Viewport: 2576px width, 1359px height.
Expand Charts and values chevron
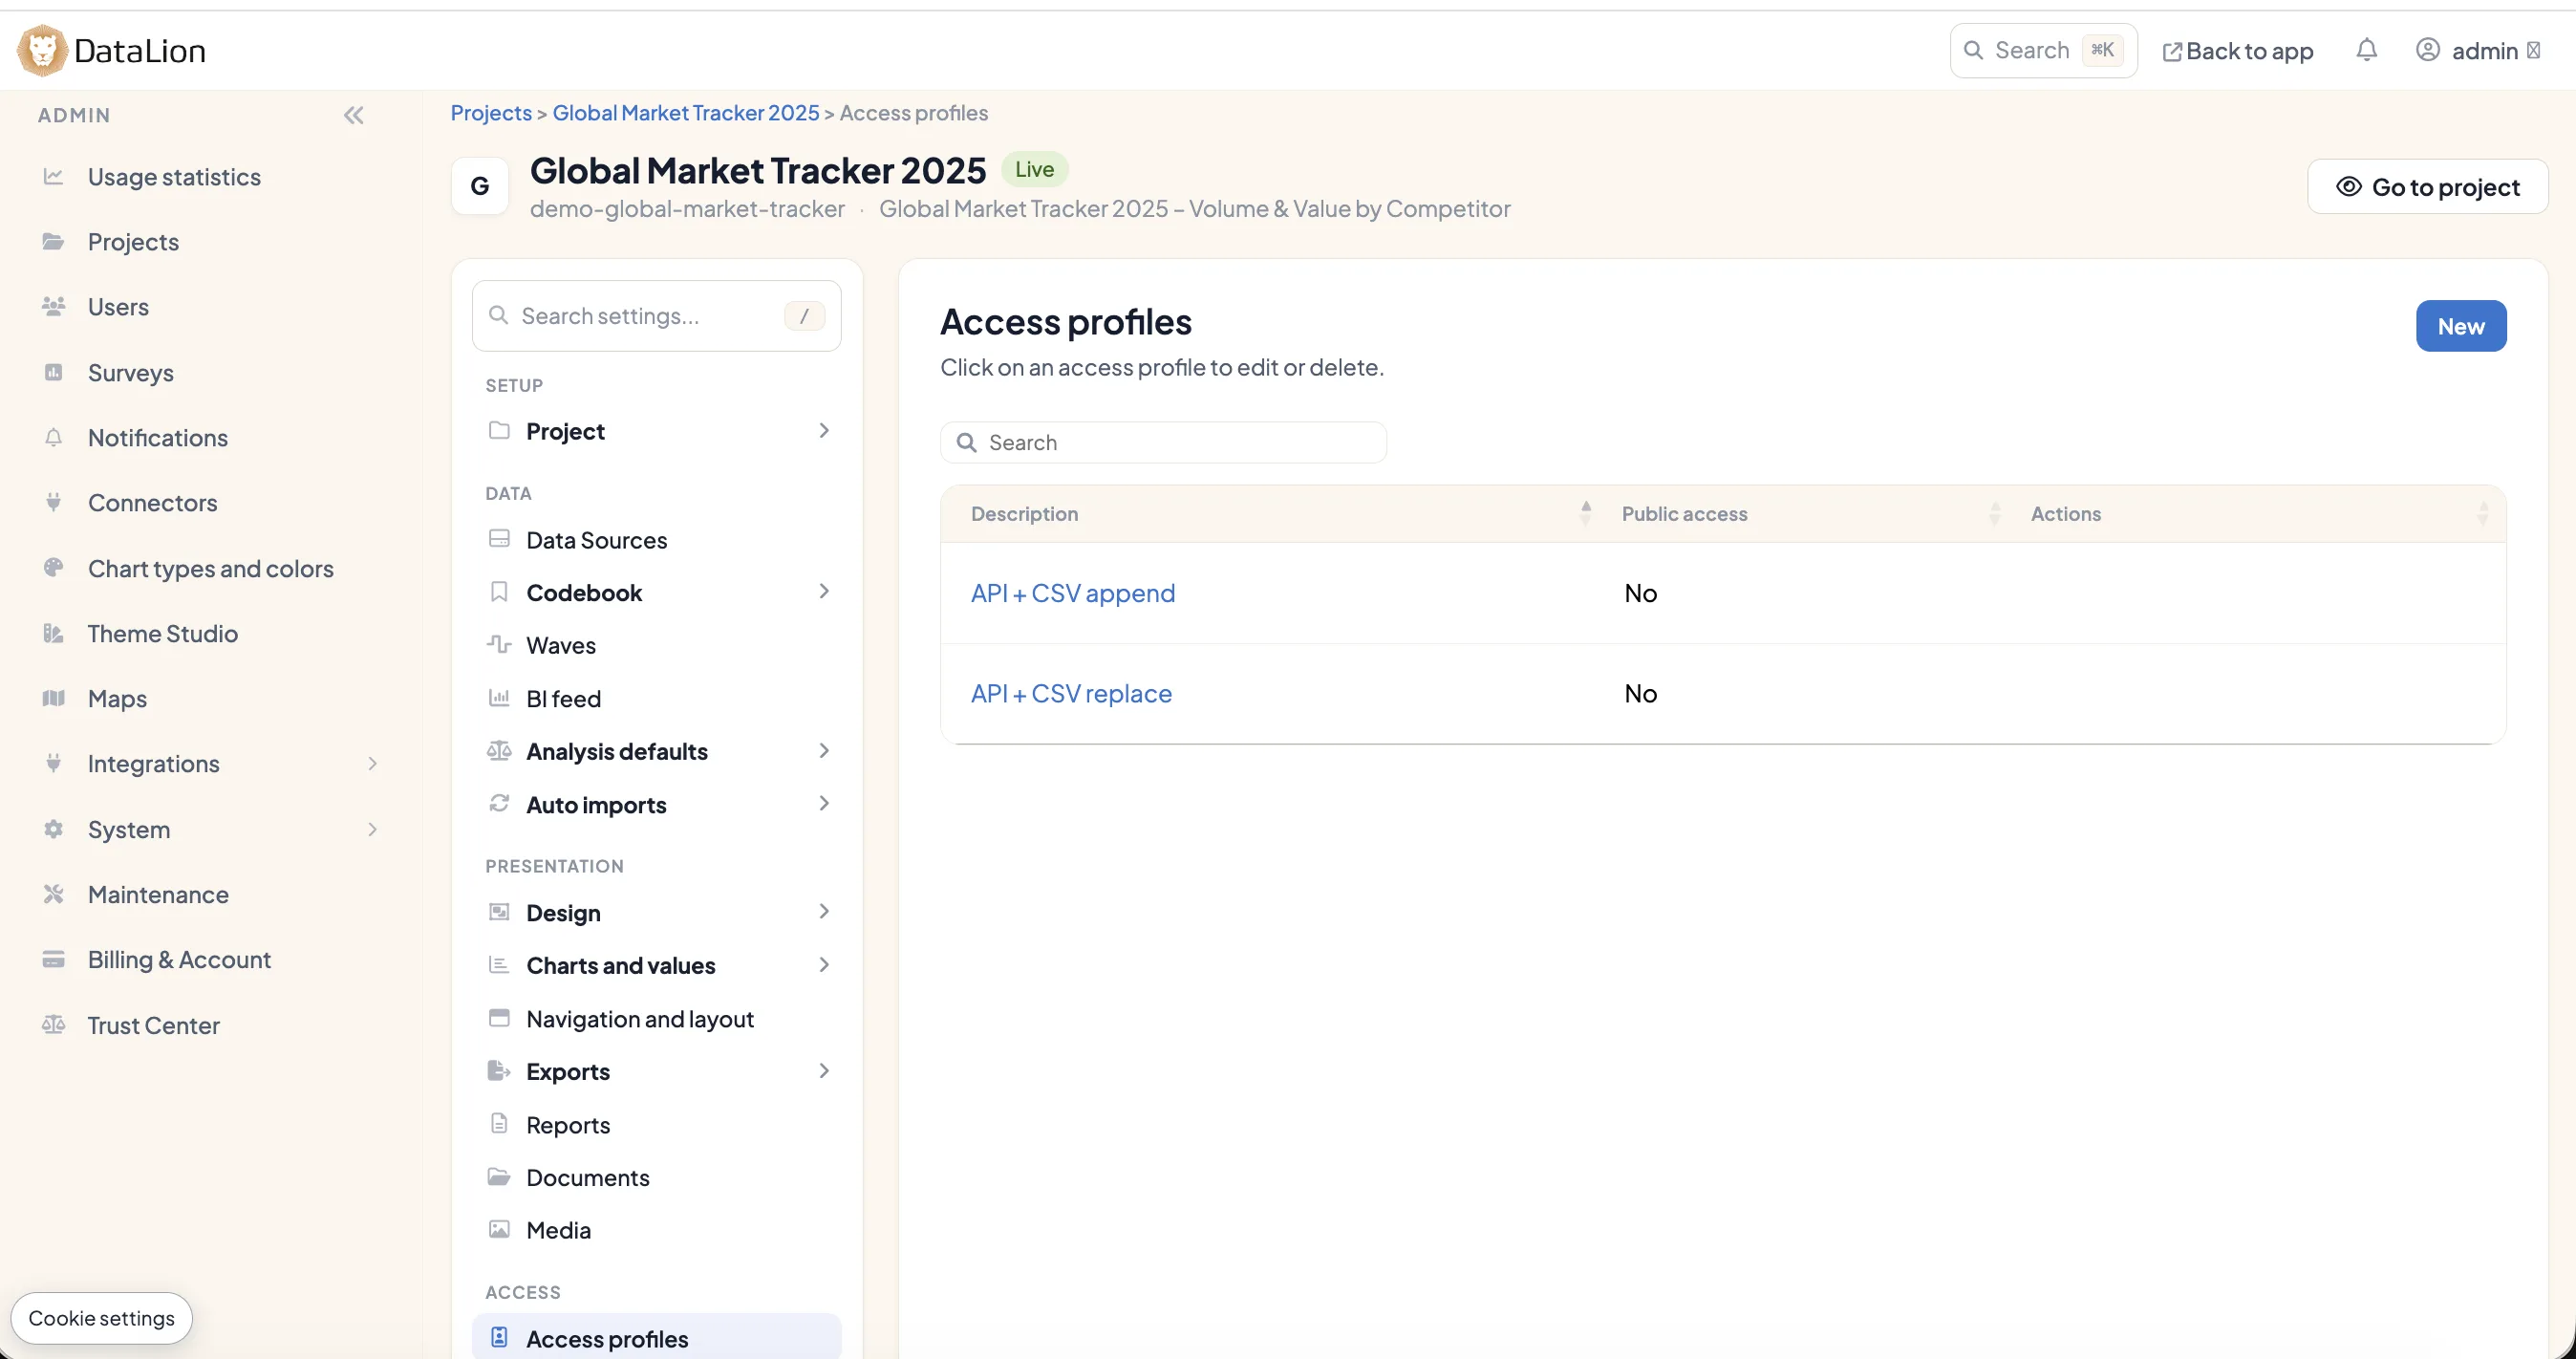coord(824,965)
